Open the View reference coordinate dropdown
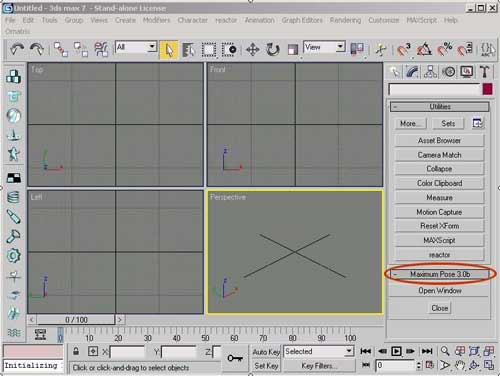 click(324, 47)
